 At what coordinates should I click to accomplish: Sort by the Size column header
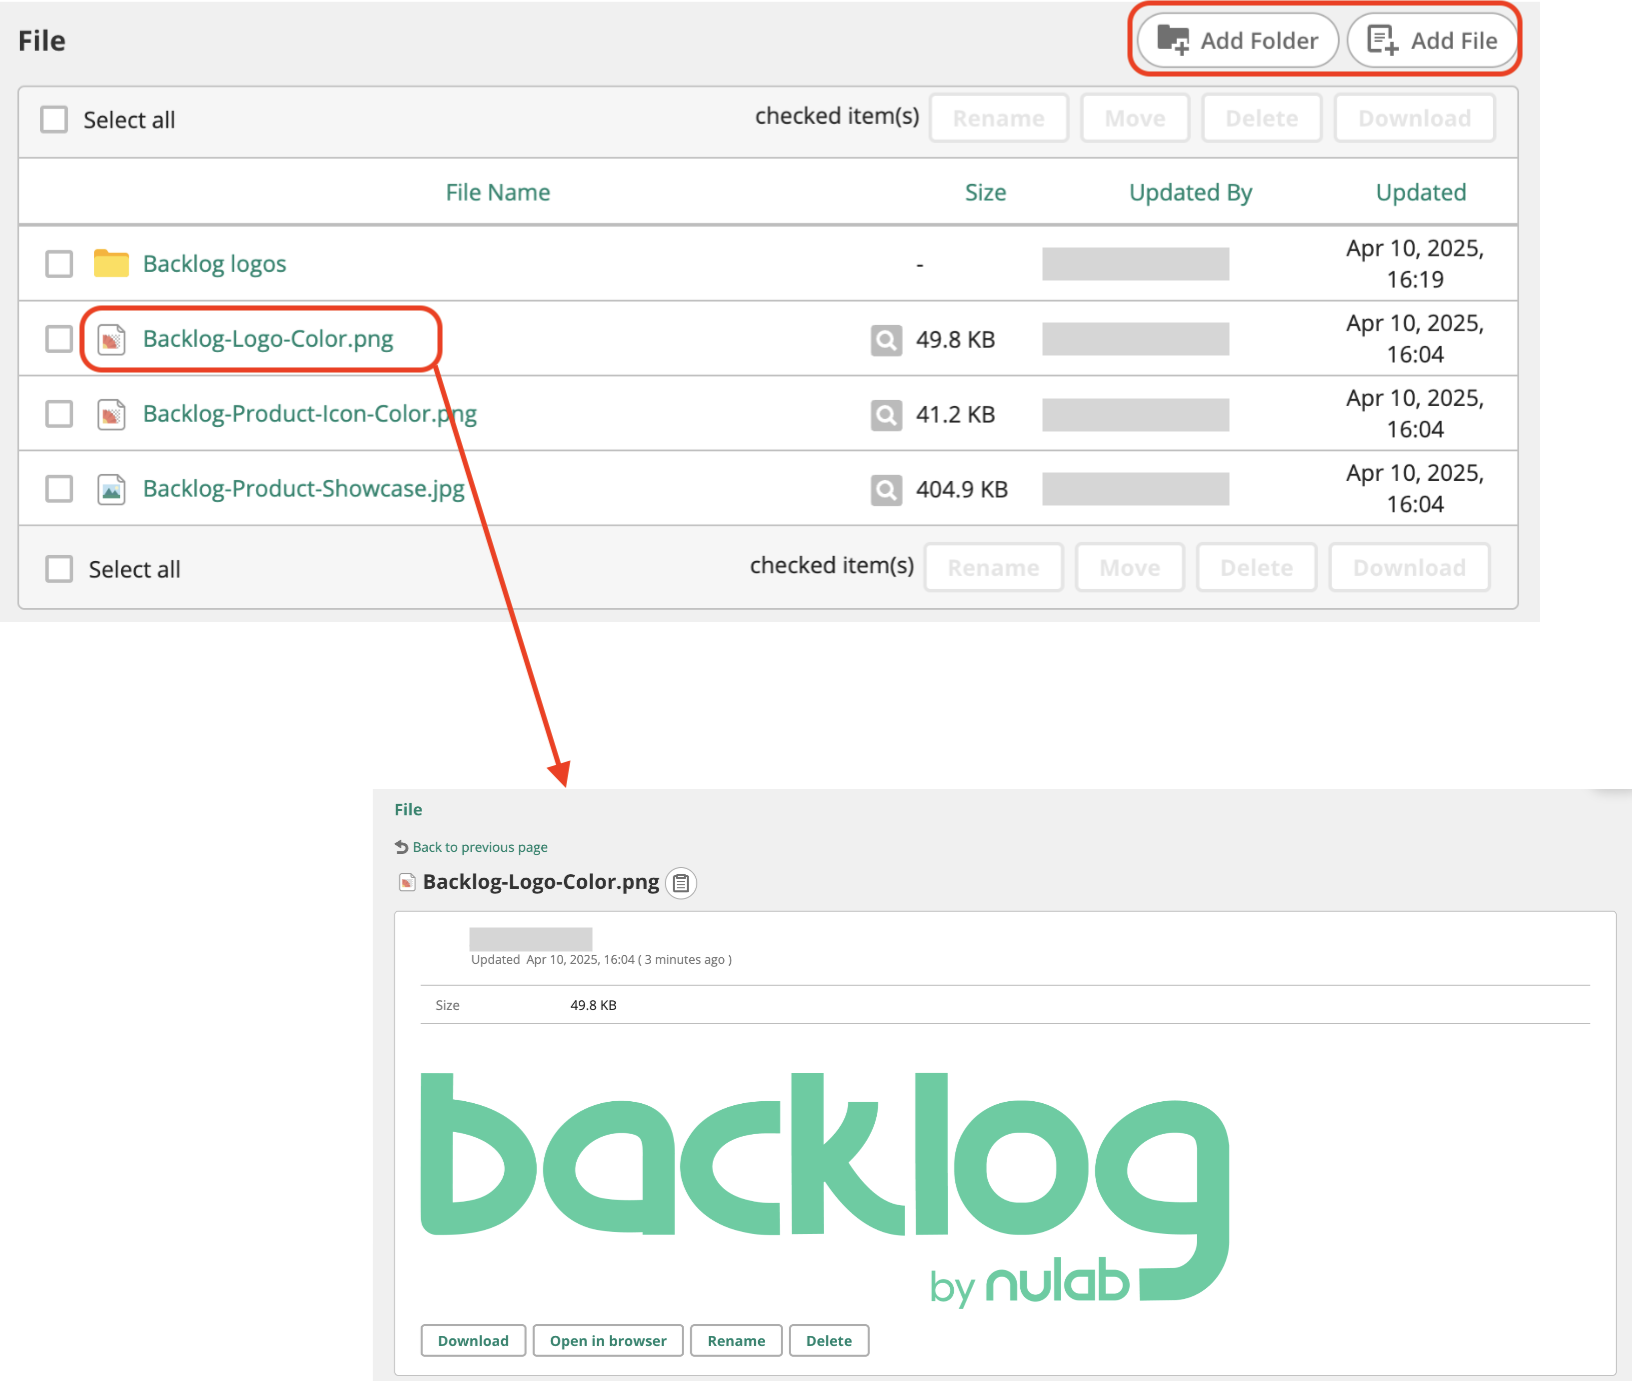(986, 193)
